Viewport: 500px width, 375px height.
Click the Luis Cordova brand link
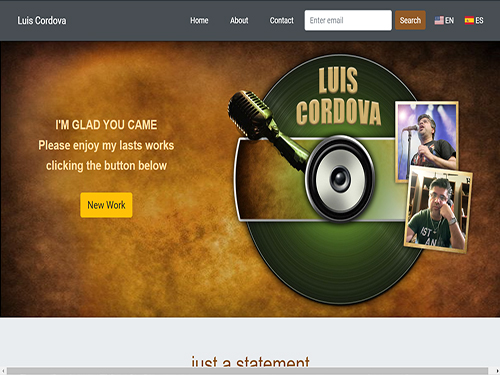pos(42,20)
